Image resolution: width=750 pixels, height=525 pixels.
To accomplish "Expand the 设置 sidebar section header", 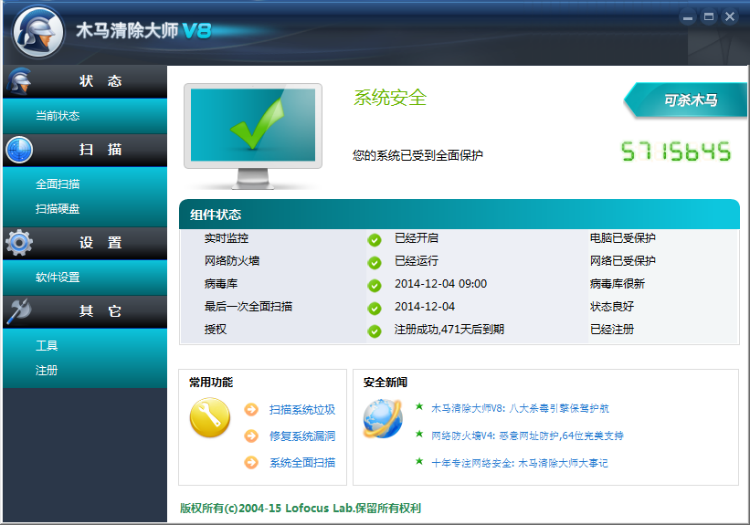I will pos(84,243).
